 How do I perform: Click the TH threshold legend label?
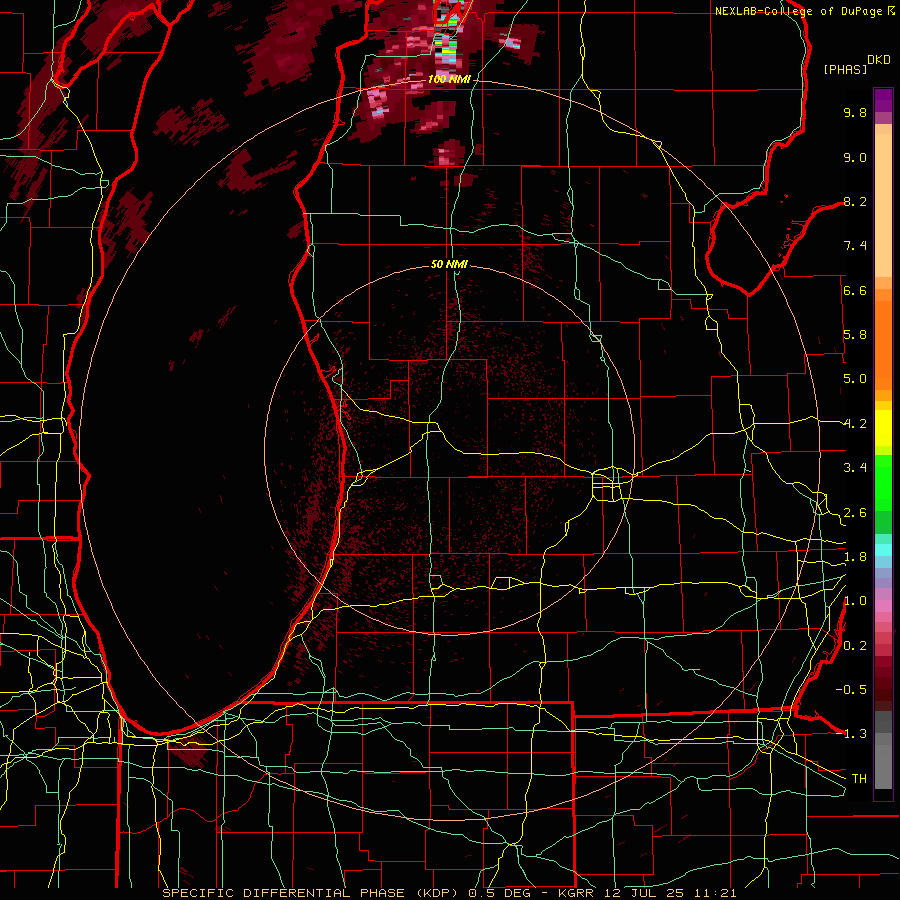click(859, 779)
